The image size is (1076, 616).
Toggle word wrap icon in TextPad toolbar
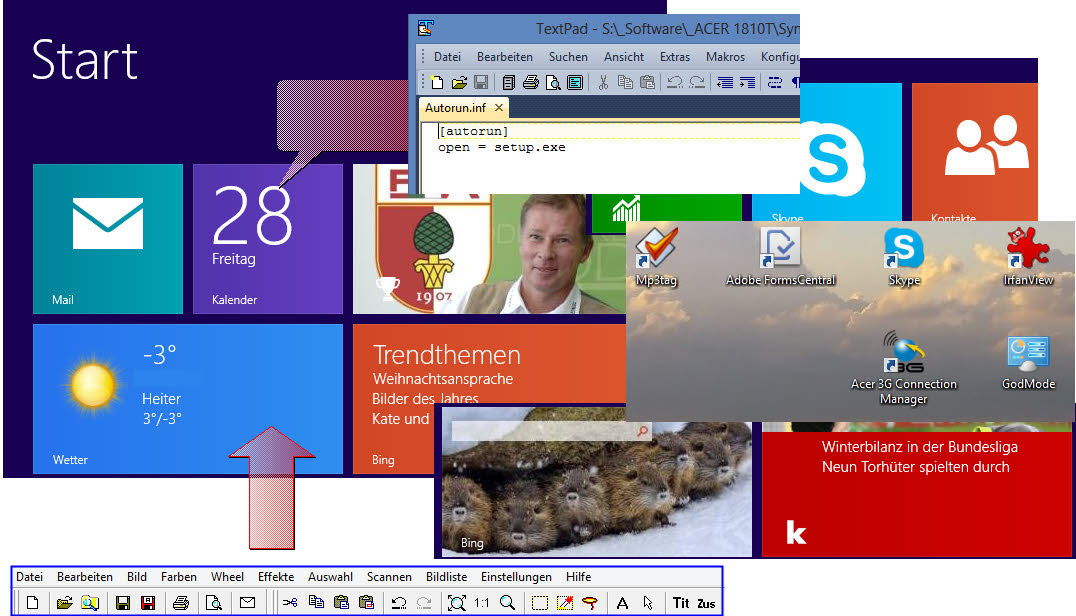click(x=775, y=83)
